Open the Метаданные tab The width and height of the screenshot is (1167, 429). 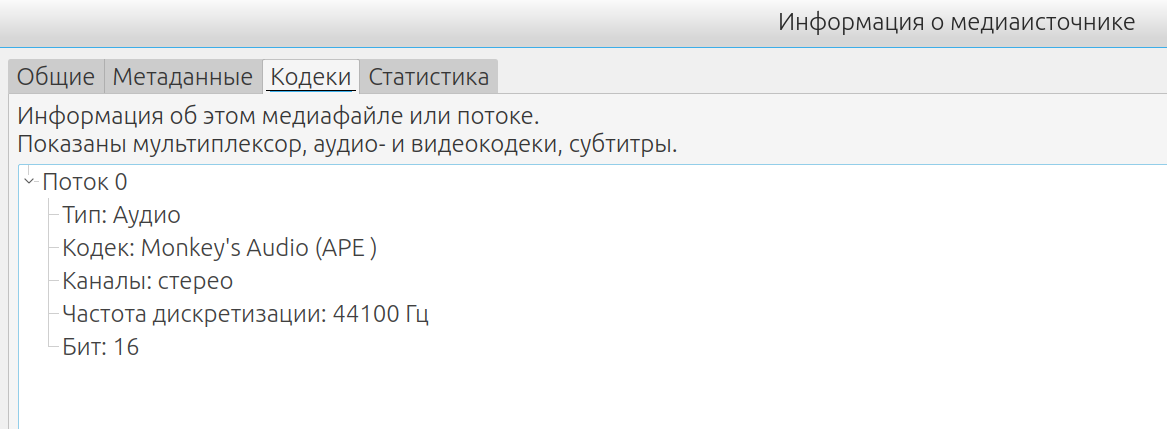182,77
